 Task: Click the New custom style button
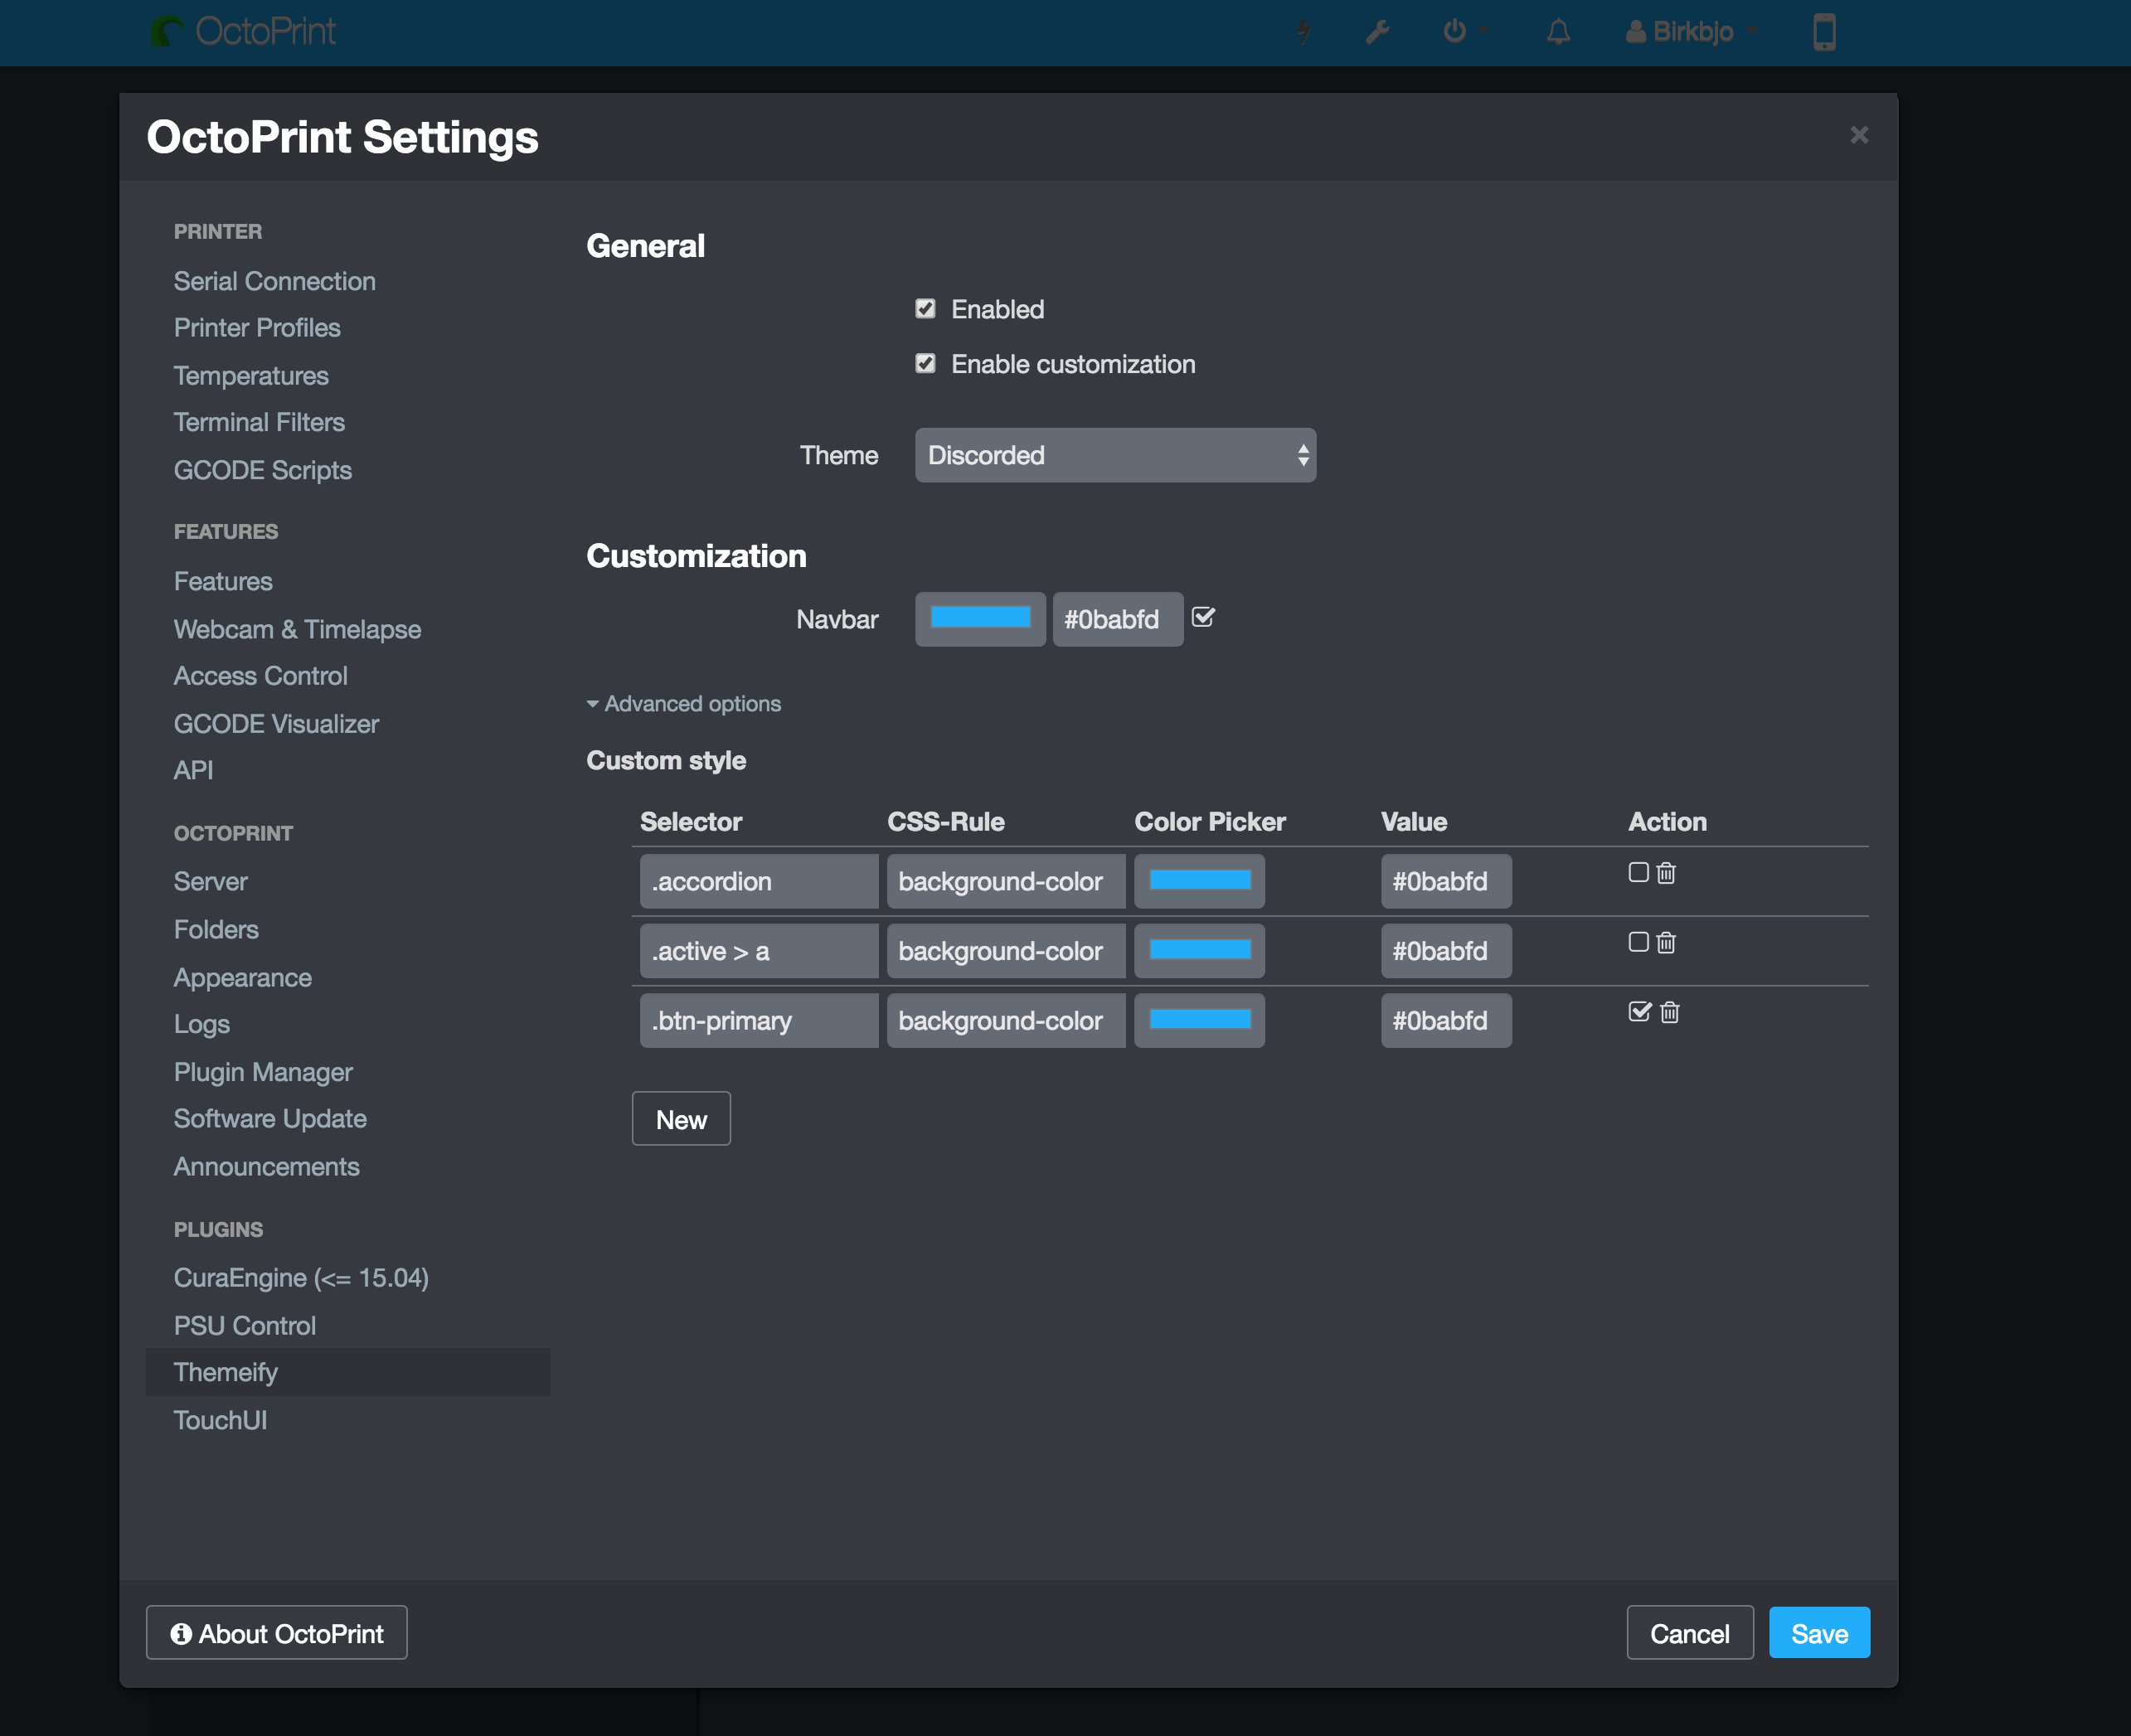681,1119
